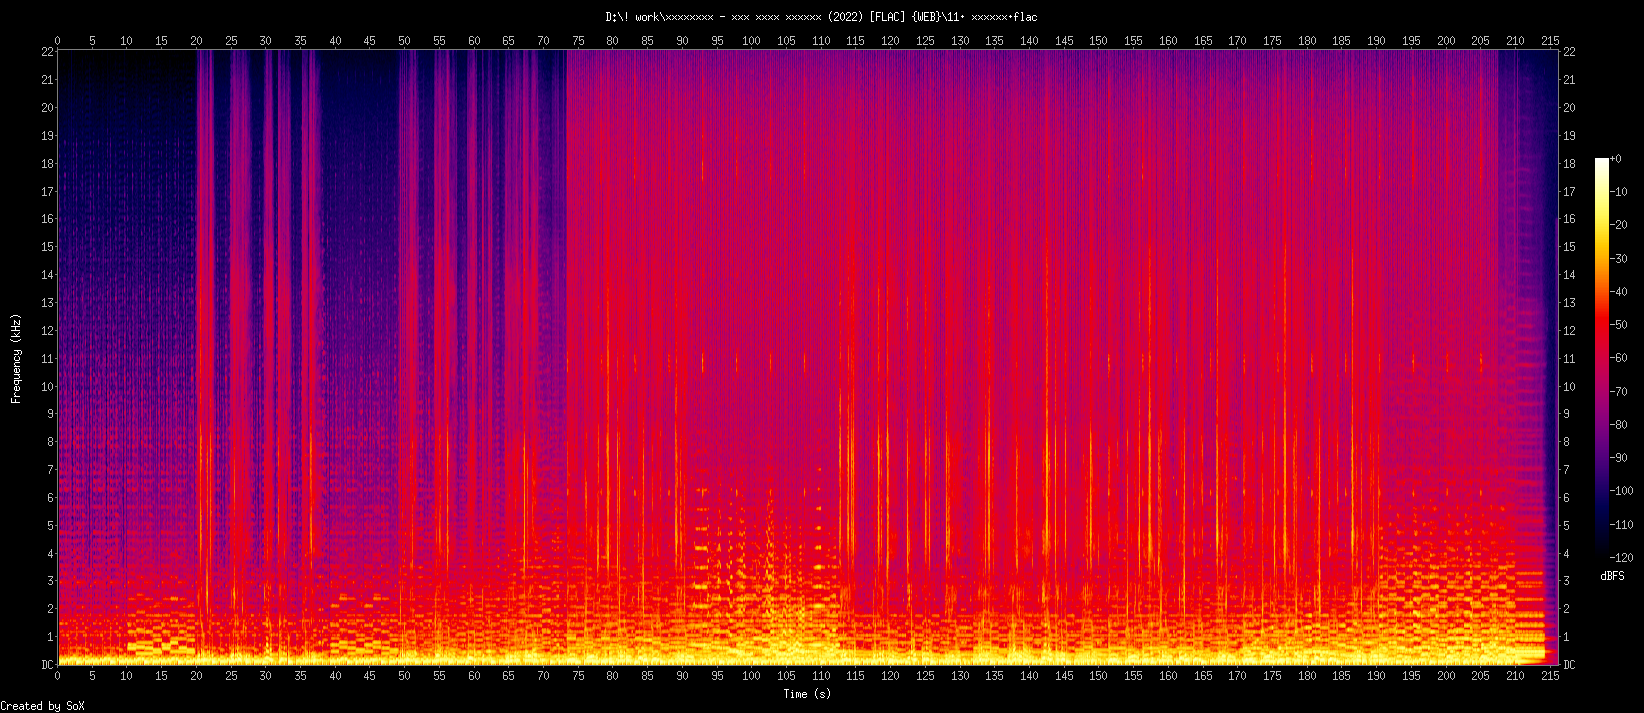
Task: Click the file path title at top
Action: [x=821, y=17]
